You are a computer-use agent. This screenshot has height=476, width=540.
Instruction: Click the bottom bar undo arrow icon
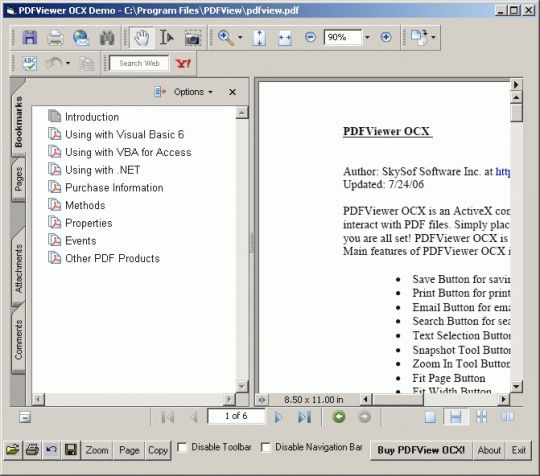click(x=51, y=450)
